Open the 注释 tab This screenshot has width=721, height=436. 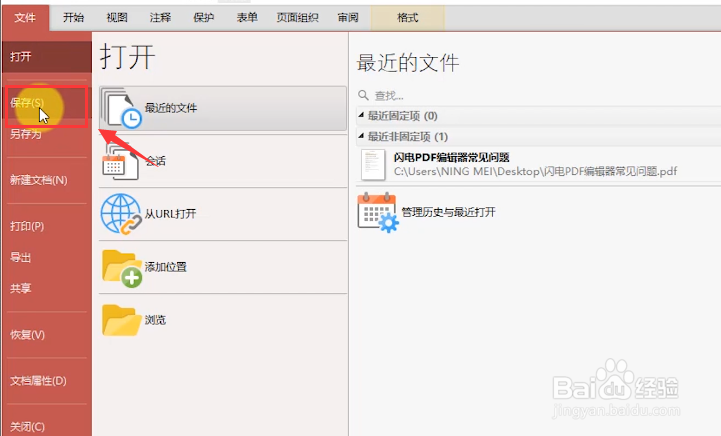(160, 18)
